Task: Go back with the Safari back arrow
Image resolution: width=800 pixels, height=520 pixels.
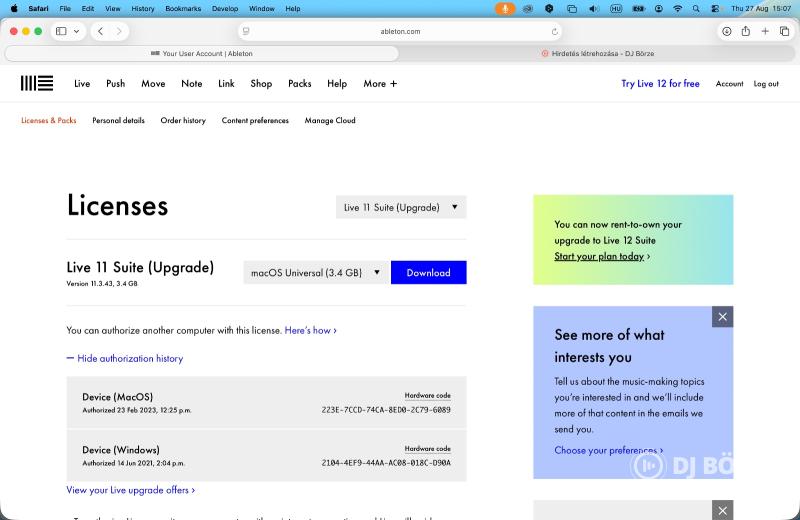Action: 101,31
